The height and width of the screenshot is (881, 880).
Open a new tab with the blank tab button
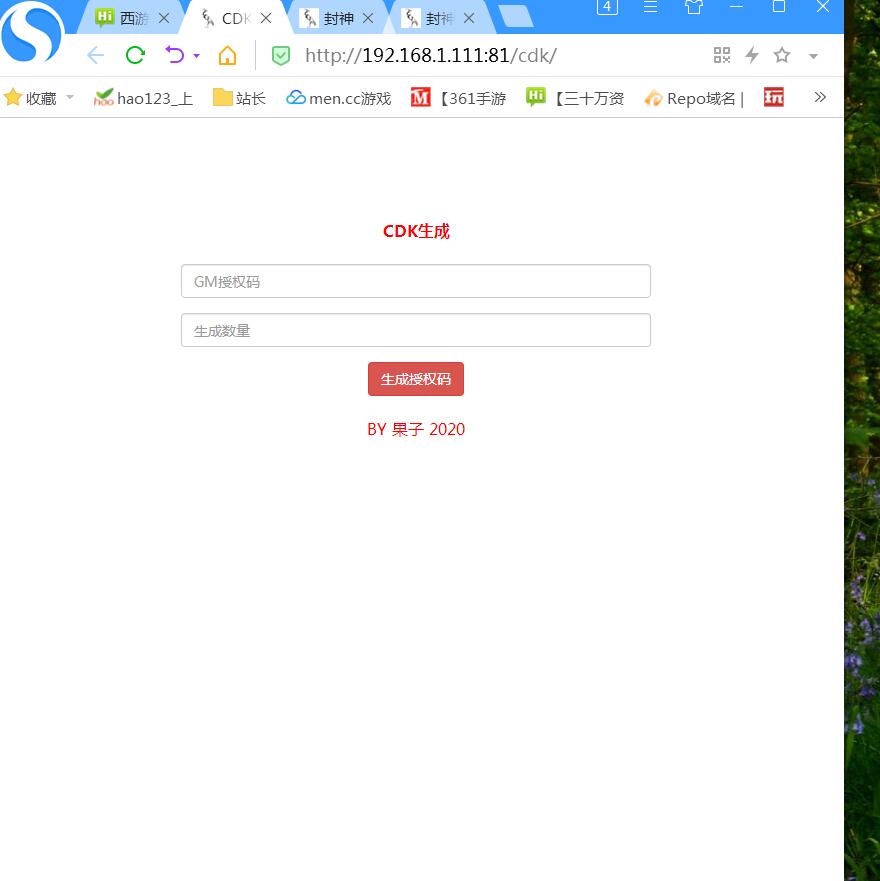tap(515, 16)
